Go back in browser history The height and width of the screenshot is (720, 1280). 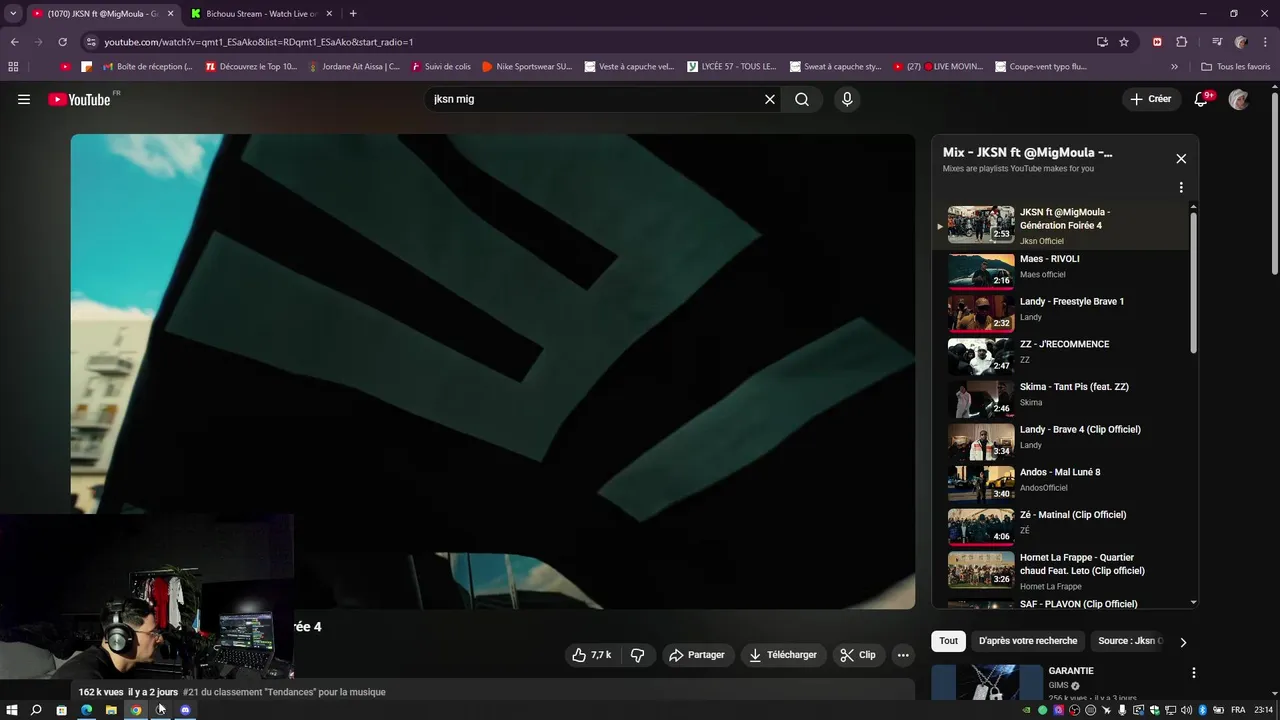(x=14, y=42)
